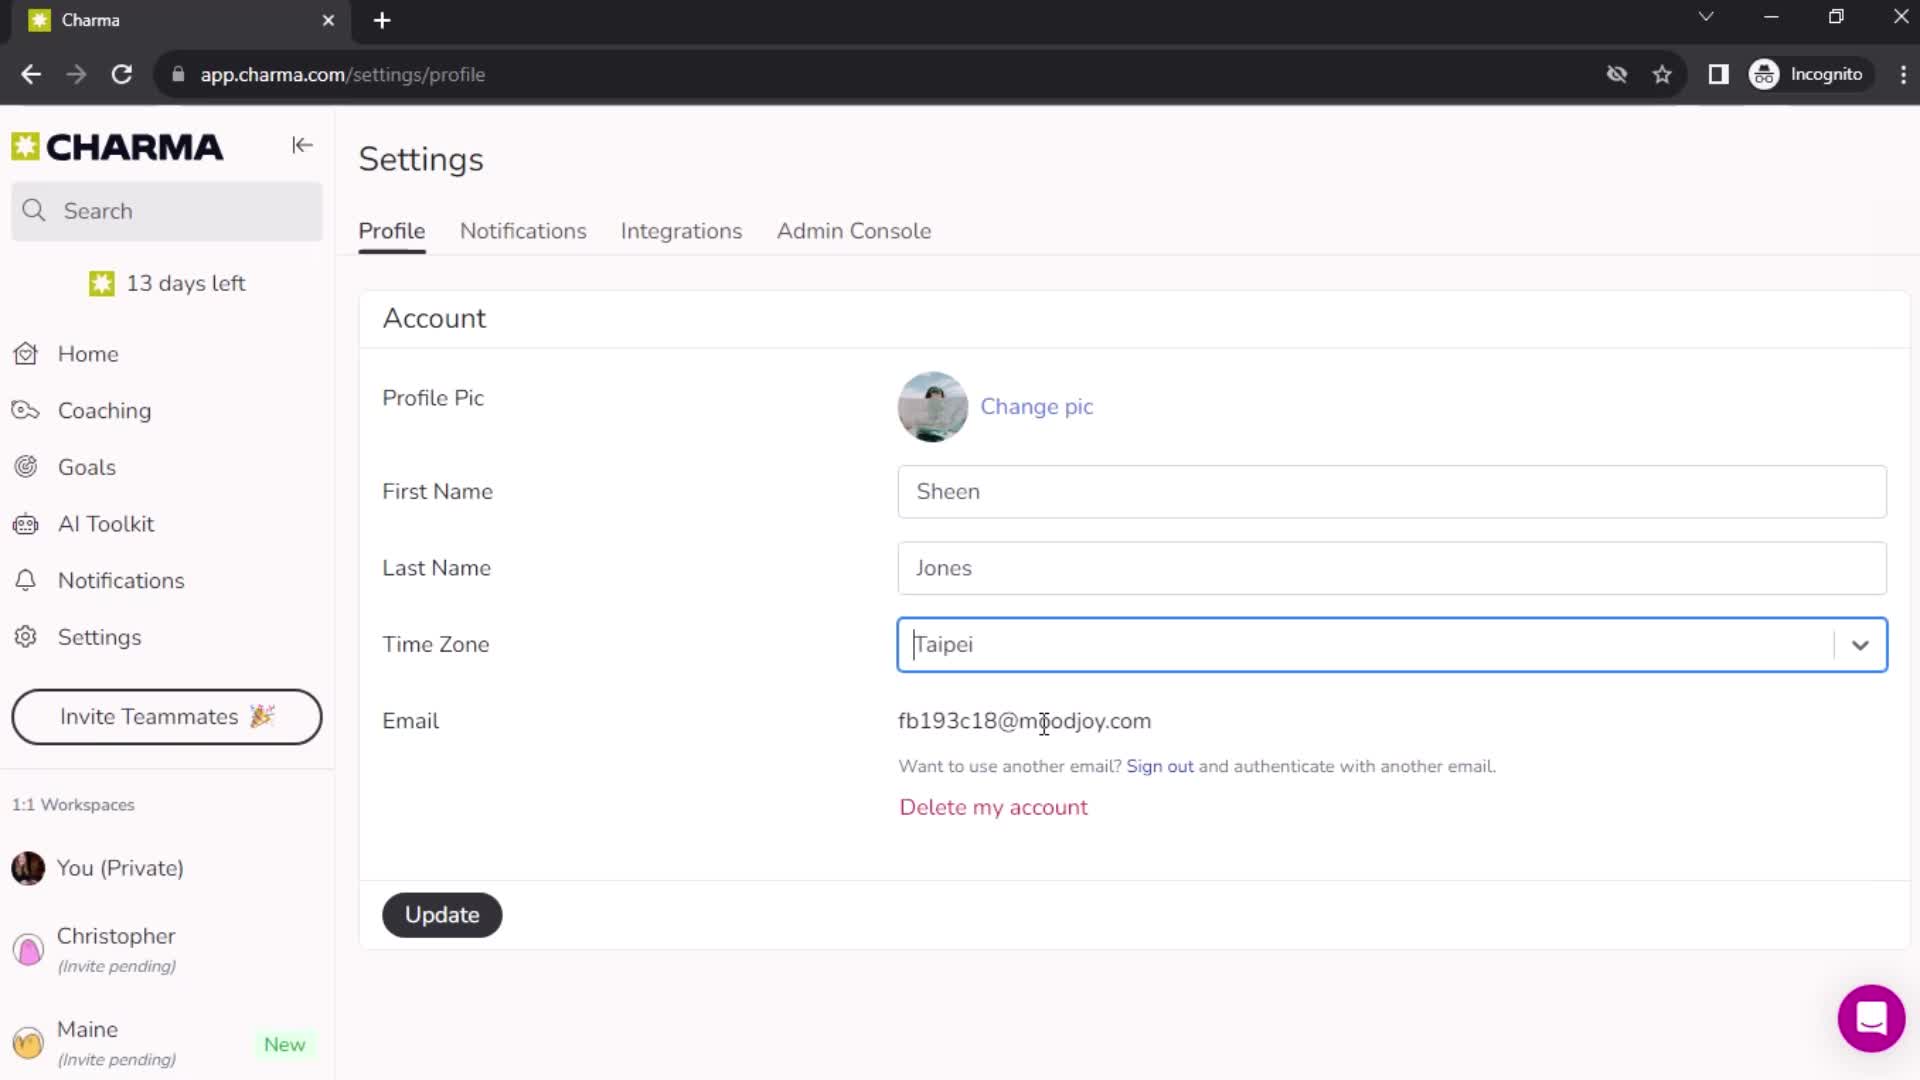The height and width of the screenshot is (1080, 1920).
Task: Click the Update button
Action: [440, 915]
